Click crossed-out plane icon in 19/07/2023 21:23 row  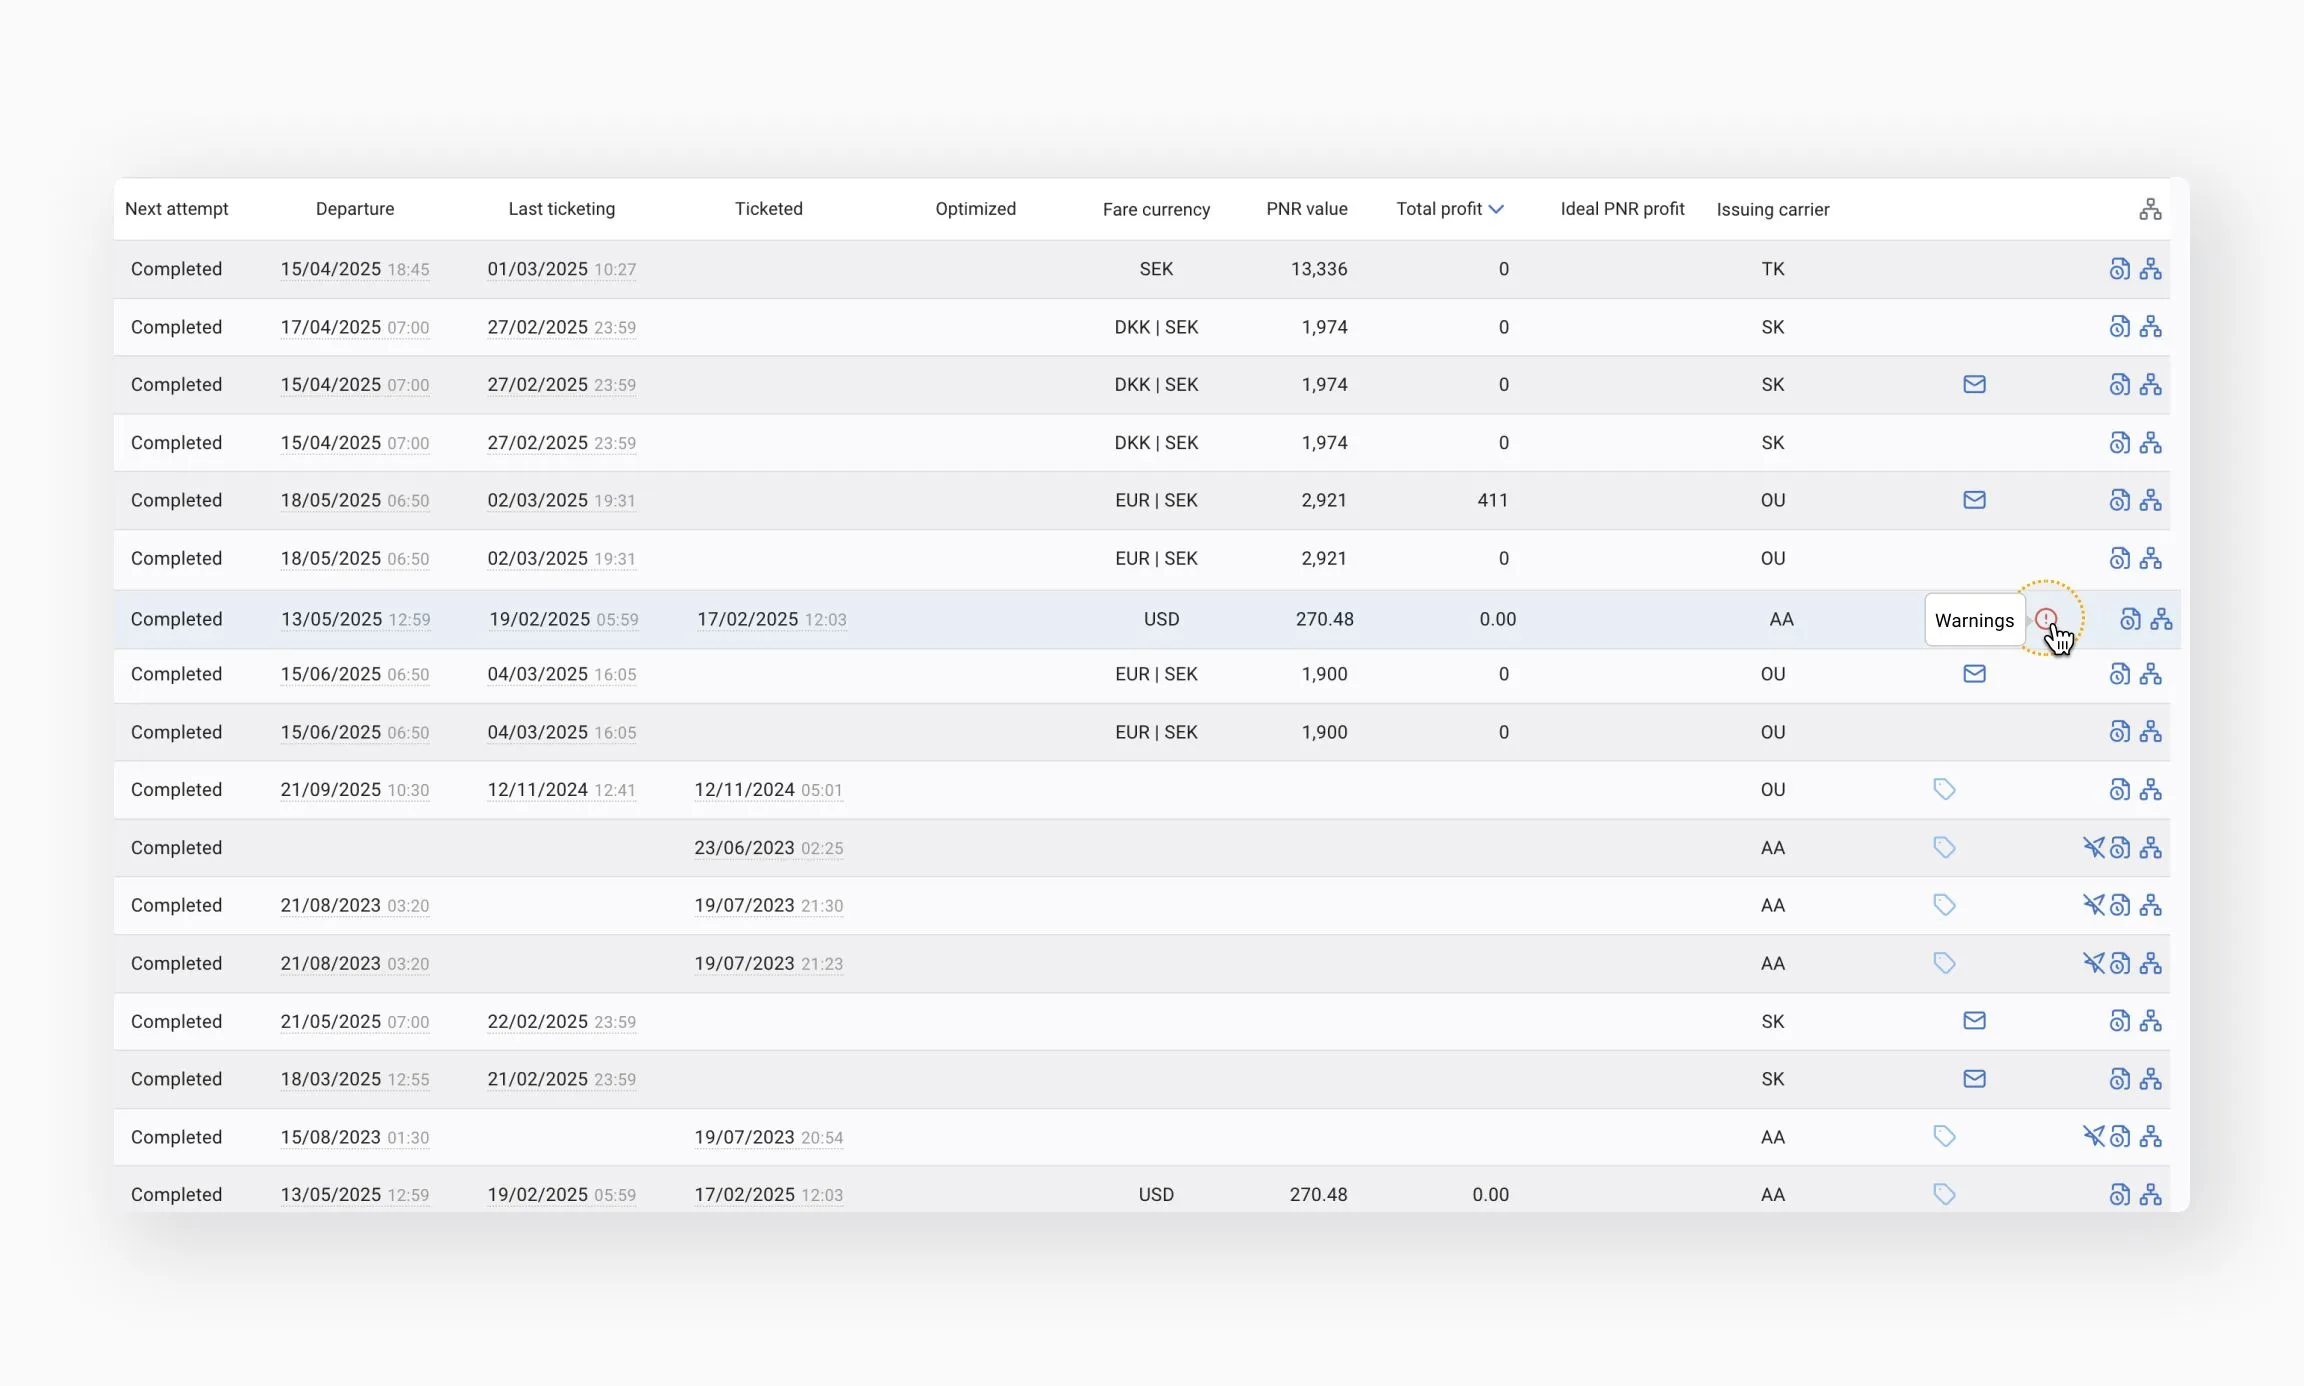click(x=2093, y=963)
